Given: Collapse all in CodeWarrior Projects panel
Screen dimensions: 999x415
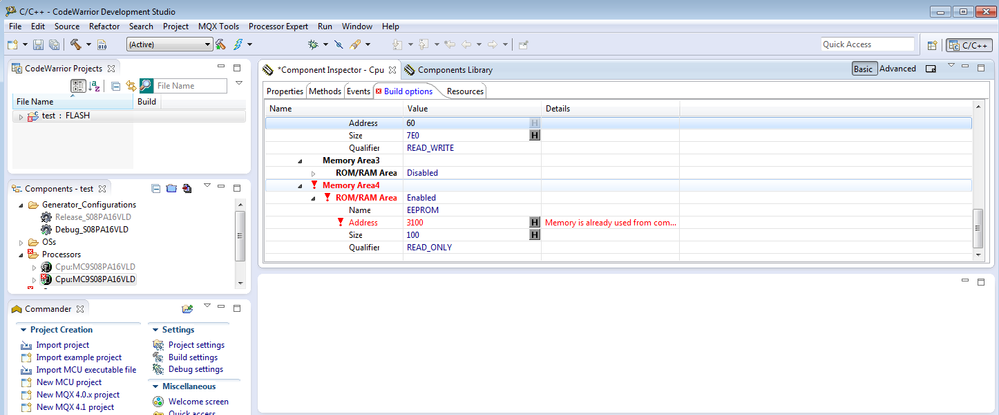Looking at the screenshot, I should pos(115,85).
